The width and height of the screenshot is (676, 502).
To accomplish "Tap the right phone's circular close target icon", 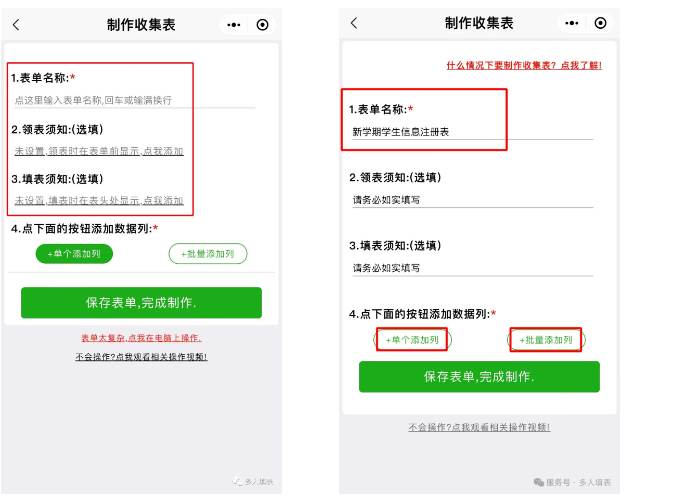I will 600,23.
